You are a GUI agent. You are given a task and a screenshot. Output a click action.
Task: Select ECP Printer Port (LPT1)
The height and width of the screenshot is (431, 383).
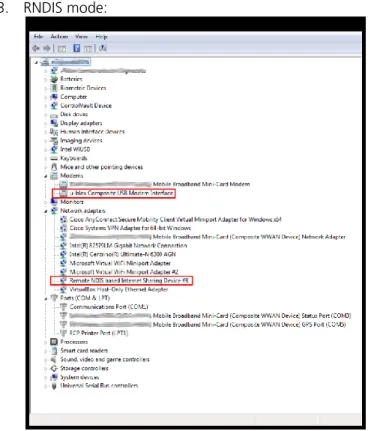tap(99, 333)
